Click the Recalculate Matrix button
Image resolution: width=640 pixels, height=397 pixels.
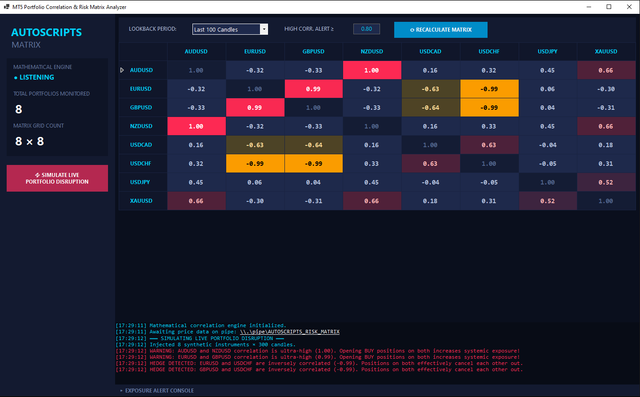coord(440,30)
